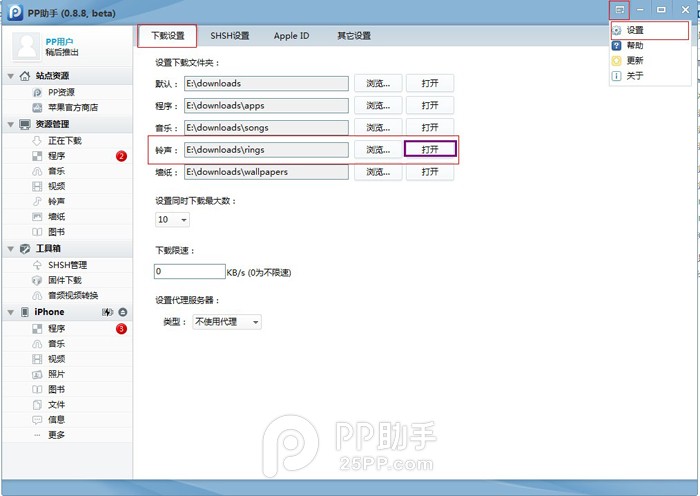Viewport: 700px width, 496px height.
Task: Click the red badge 2 beside 程序
Action: click(121, 156)
